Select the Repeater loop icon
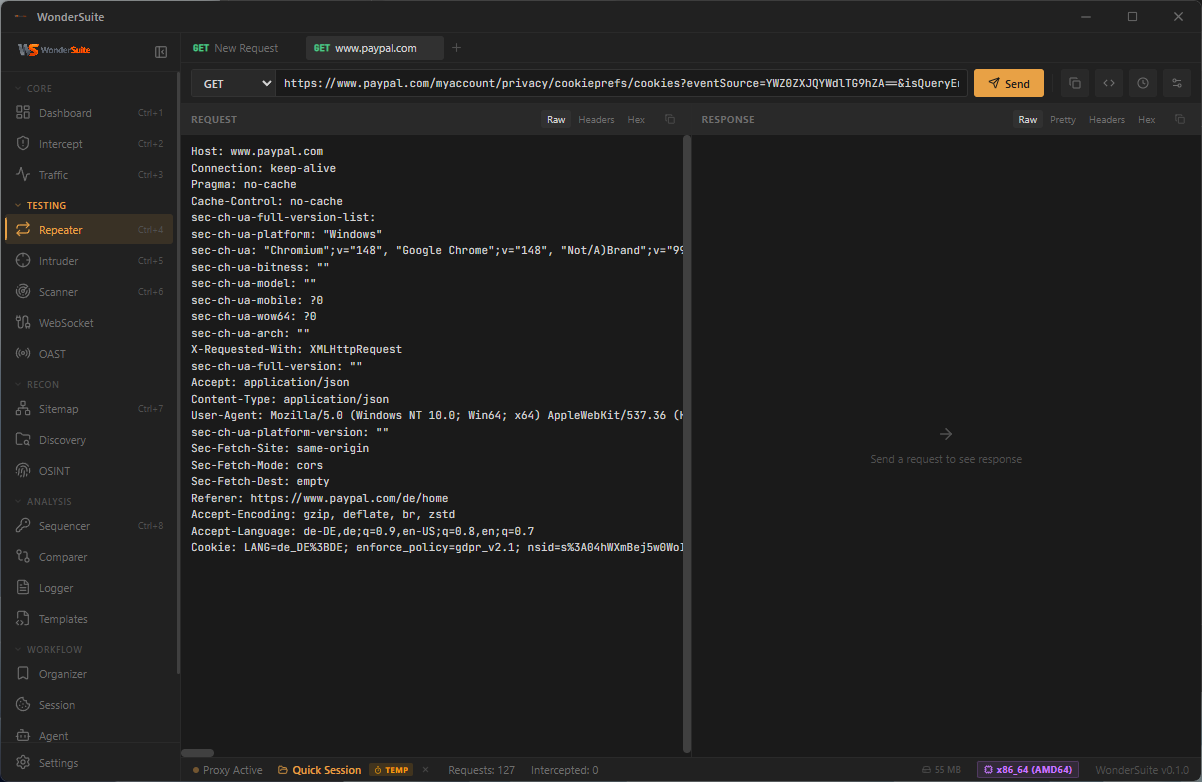This screenshot has height=782, width=1202. tap(23, 230)
